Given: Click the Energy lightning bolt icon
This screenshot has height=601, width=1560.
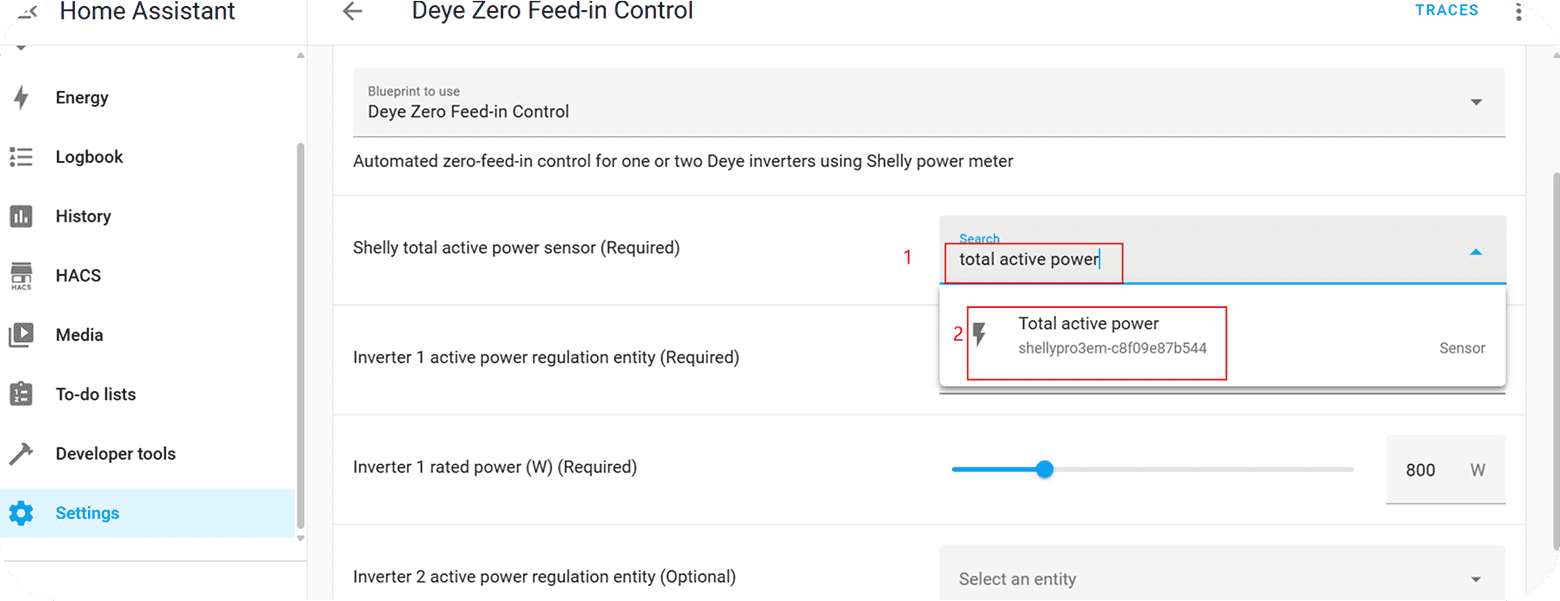Looking at the screenshot, I should 21,98.
